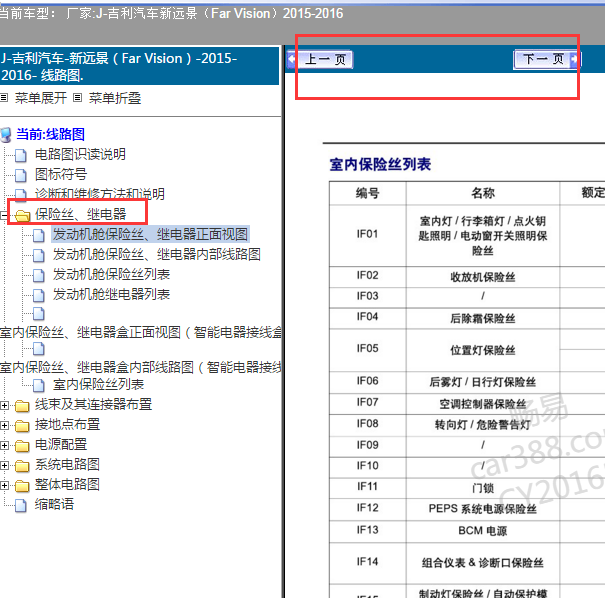Open 发动机舱保险丝、继电器正面视图
The height and width of the screenshot is (598, 605).
click(x=150, y=234)
